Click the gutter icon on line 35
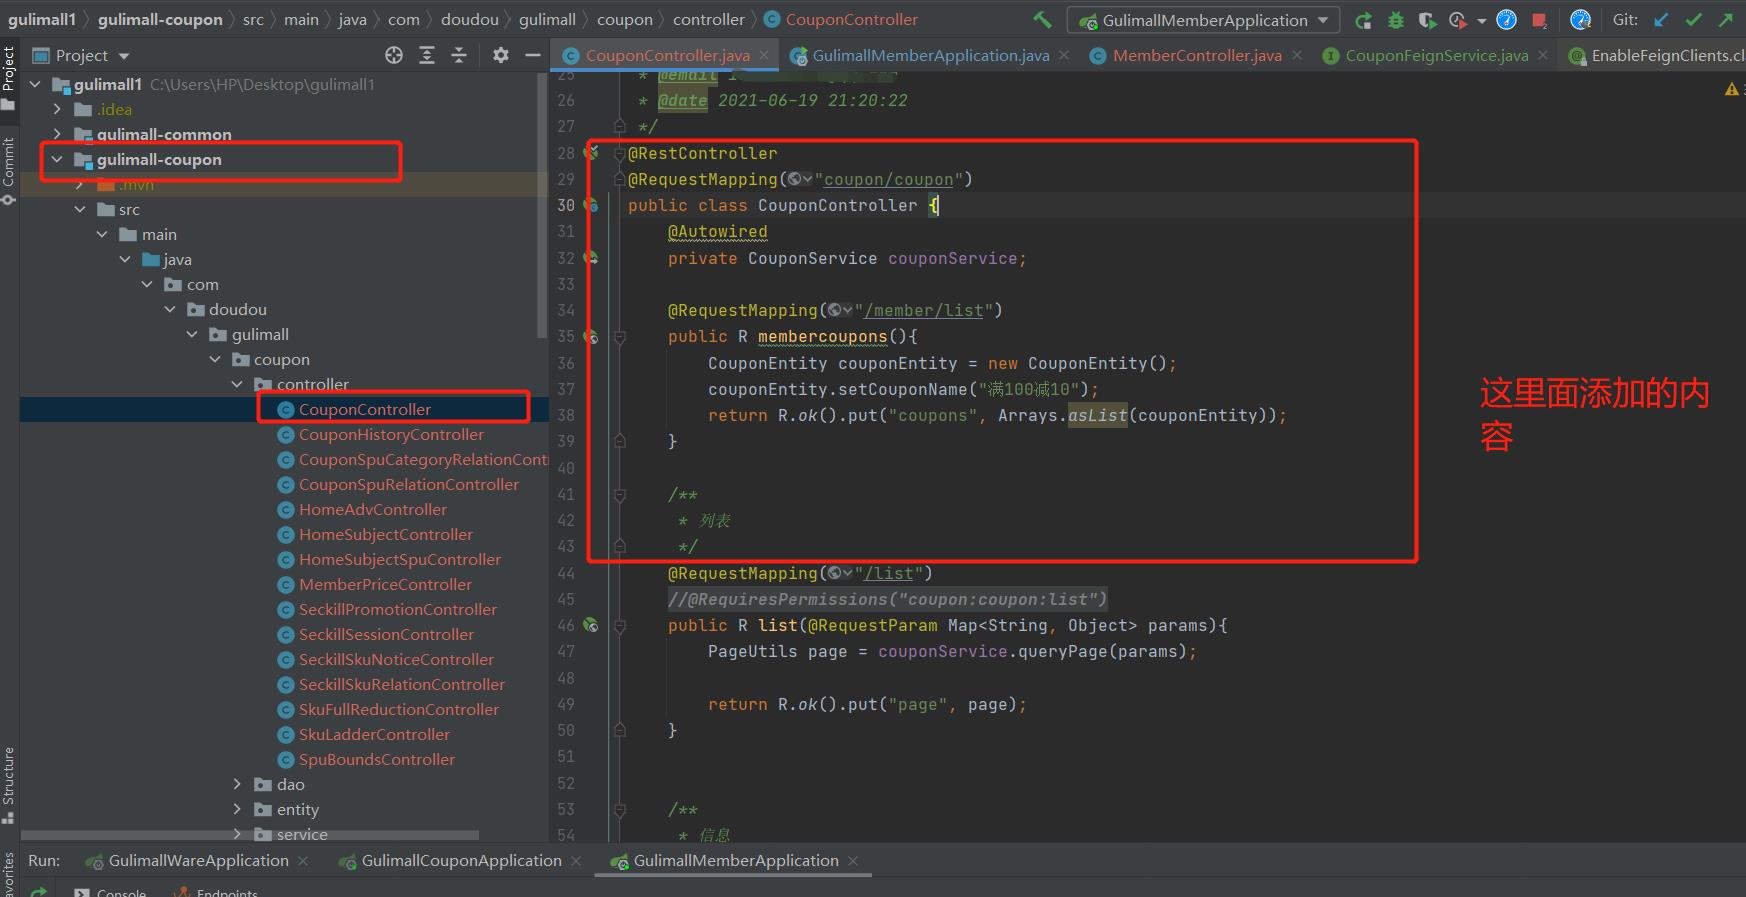 (592, 337)
